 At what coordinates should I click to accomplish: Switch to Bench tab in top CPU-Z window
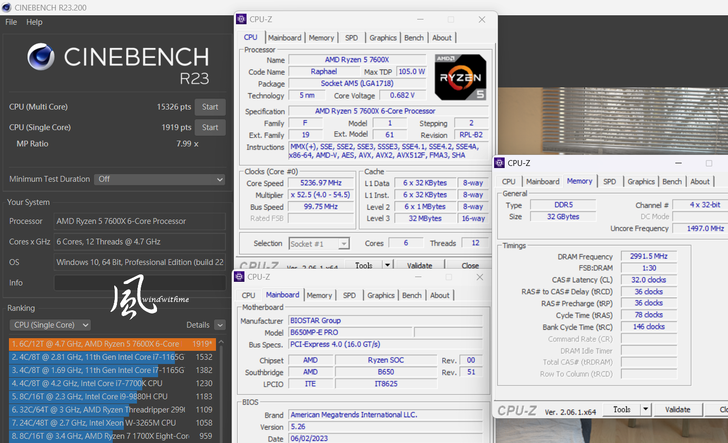click(x=412, y=38)
